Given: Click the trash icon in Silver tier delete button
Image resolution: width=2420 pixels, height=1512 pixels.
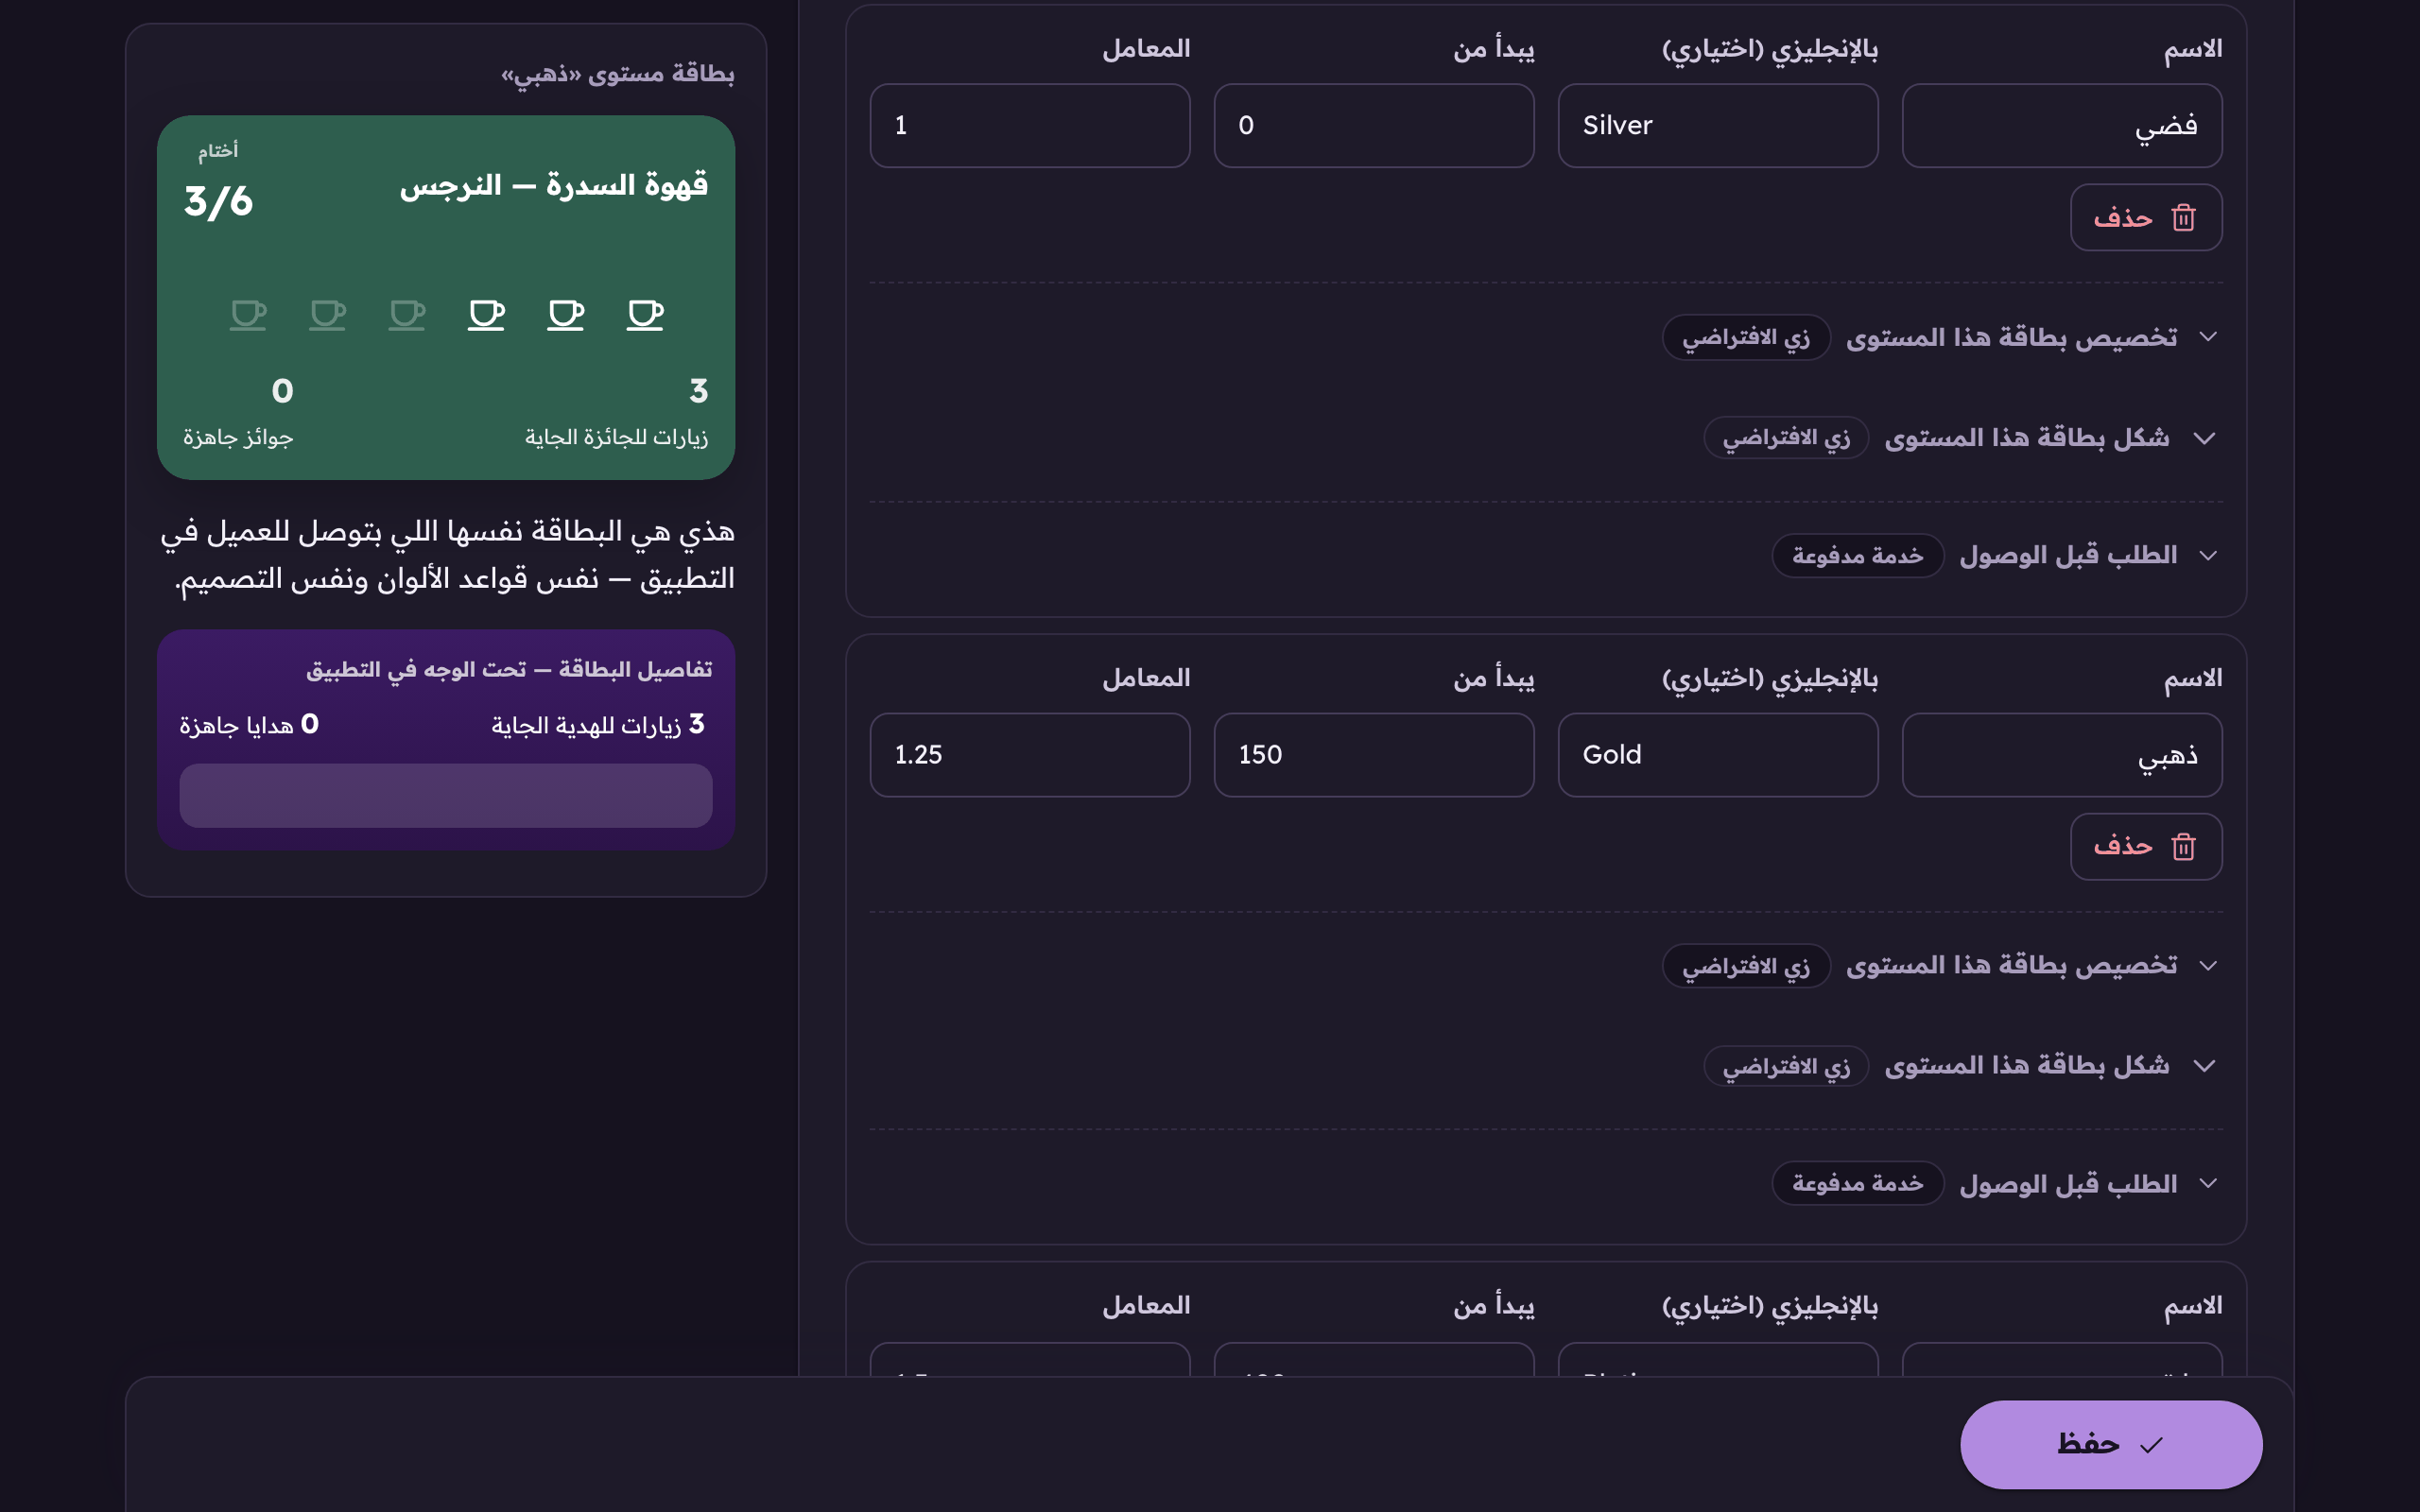Looking at the screenshot, I should pos(2183,217).
